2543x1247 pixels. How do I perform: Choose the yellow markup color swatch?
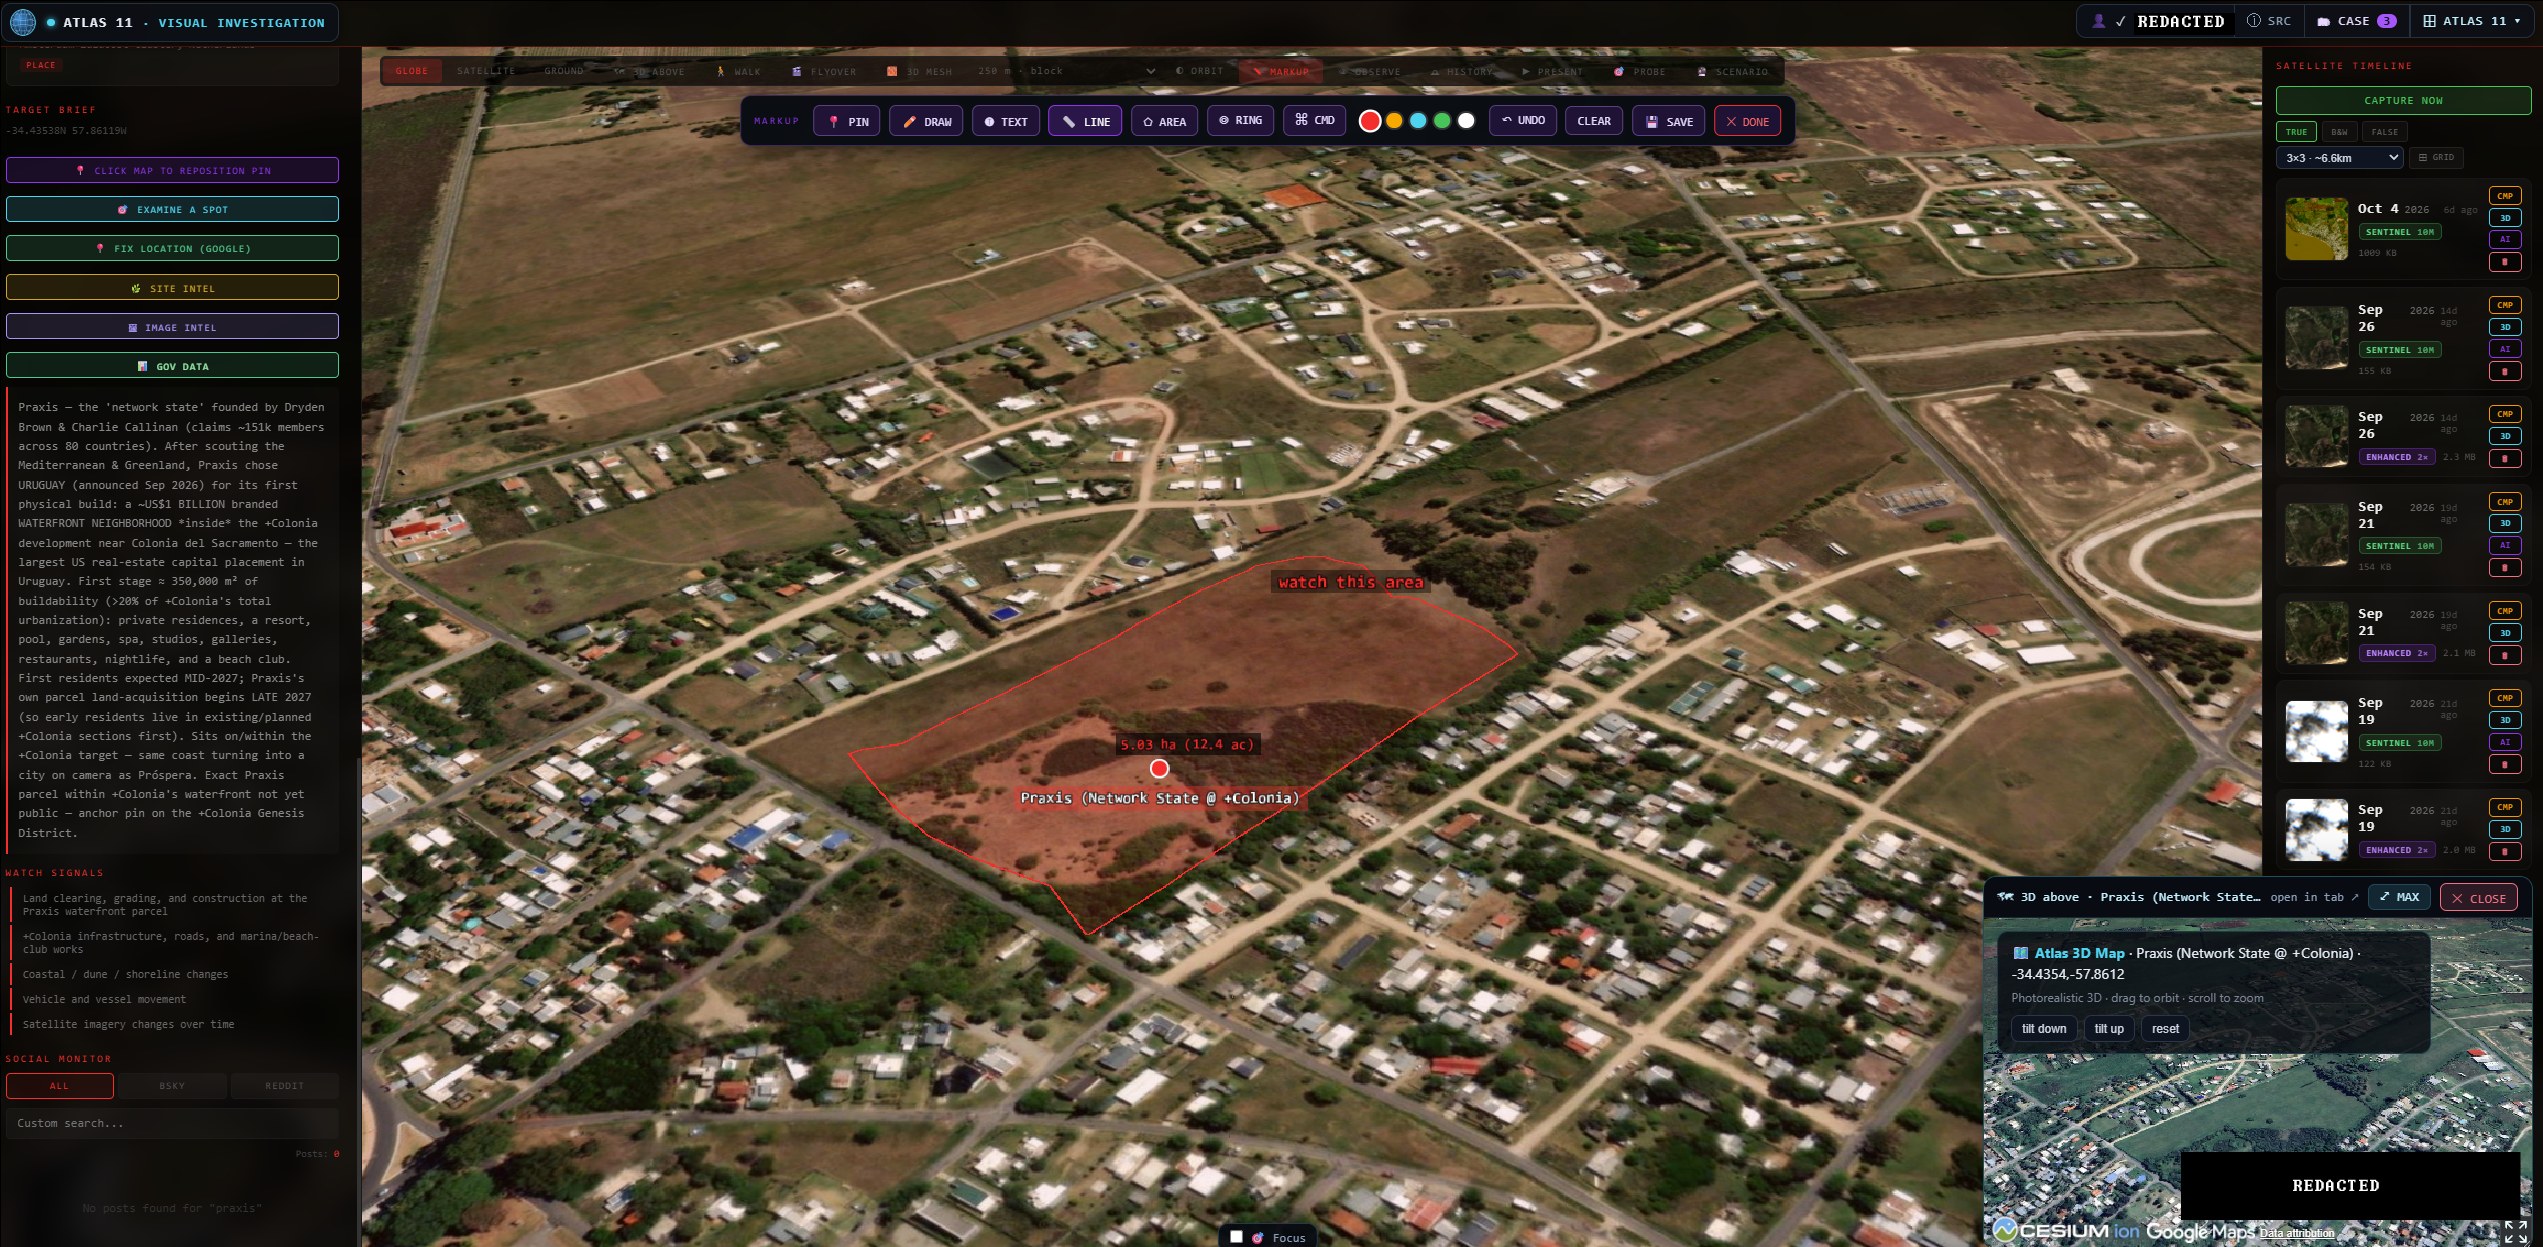[x=1394, y=121]
